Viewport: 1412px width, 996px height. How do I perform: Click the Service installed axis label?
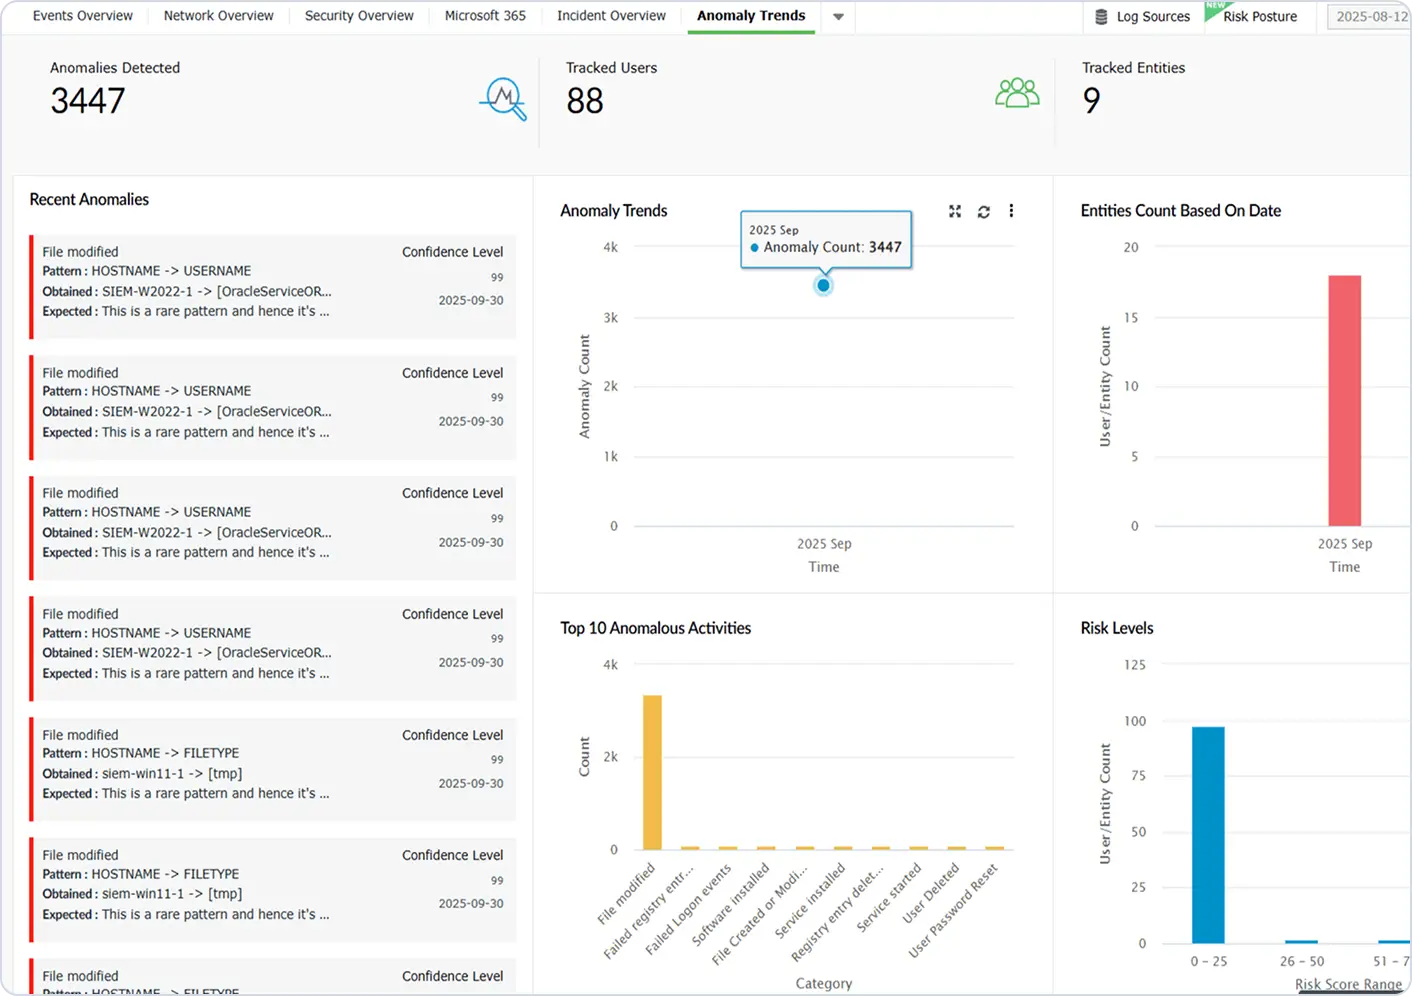[810, 901]
